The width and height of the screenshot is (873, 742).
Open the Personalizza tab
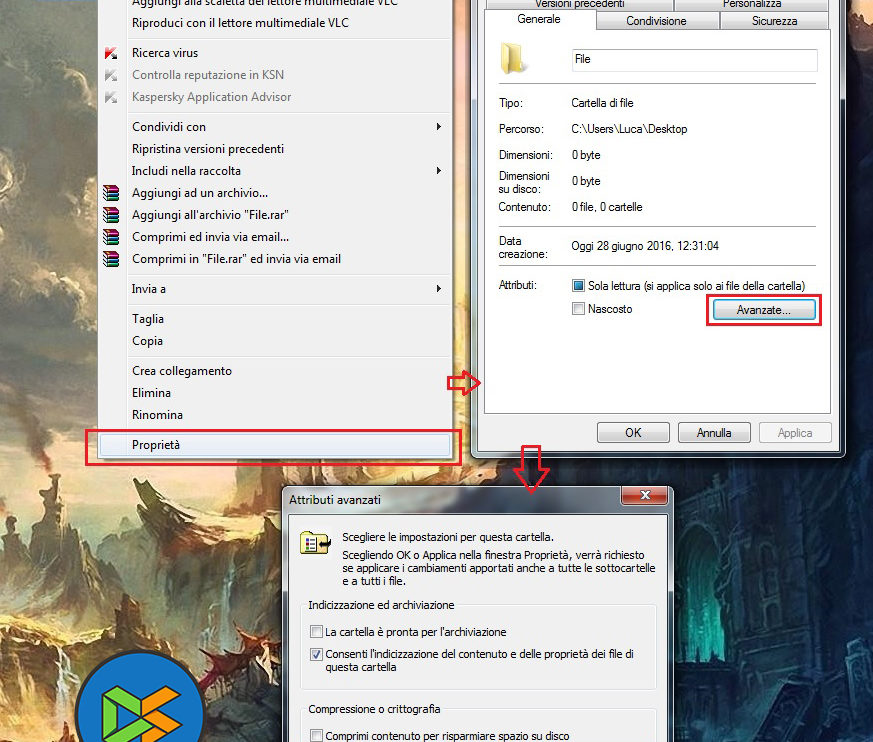(x=752, y=4)
